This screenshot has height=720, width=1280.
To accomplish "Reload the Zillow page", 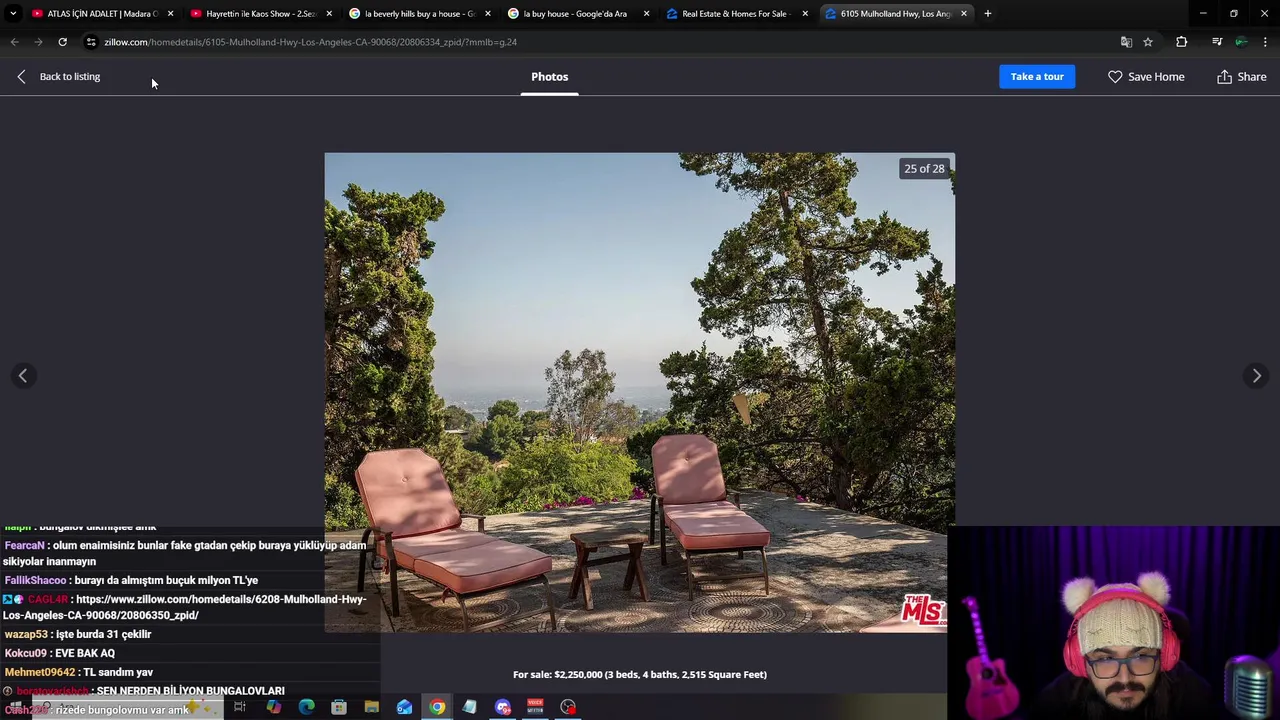I will click(62, 42).
